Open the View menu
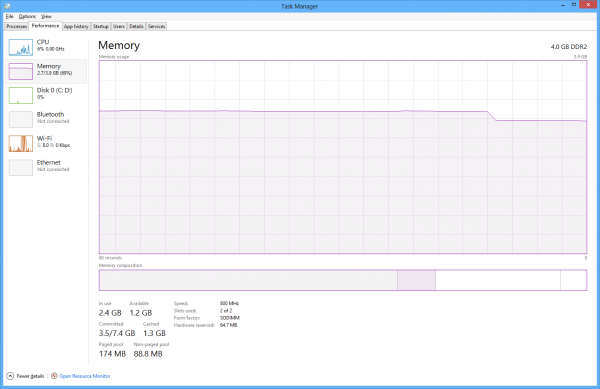 click(x=46, y=16)
